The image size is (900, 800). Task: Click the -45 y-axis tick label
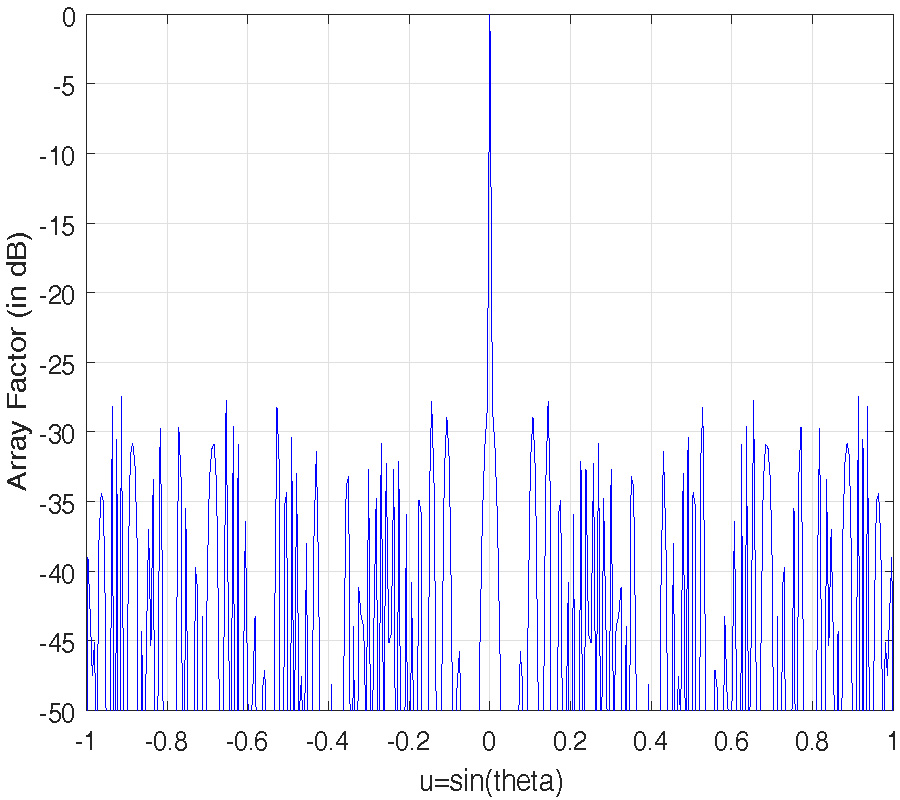pos(58,642)
